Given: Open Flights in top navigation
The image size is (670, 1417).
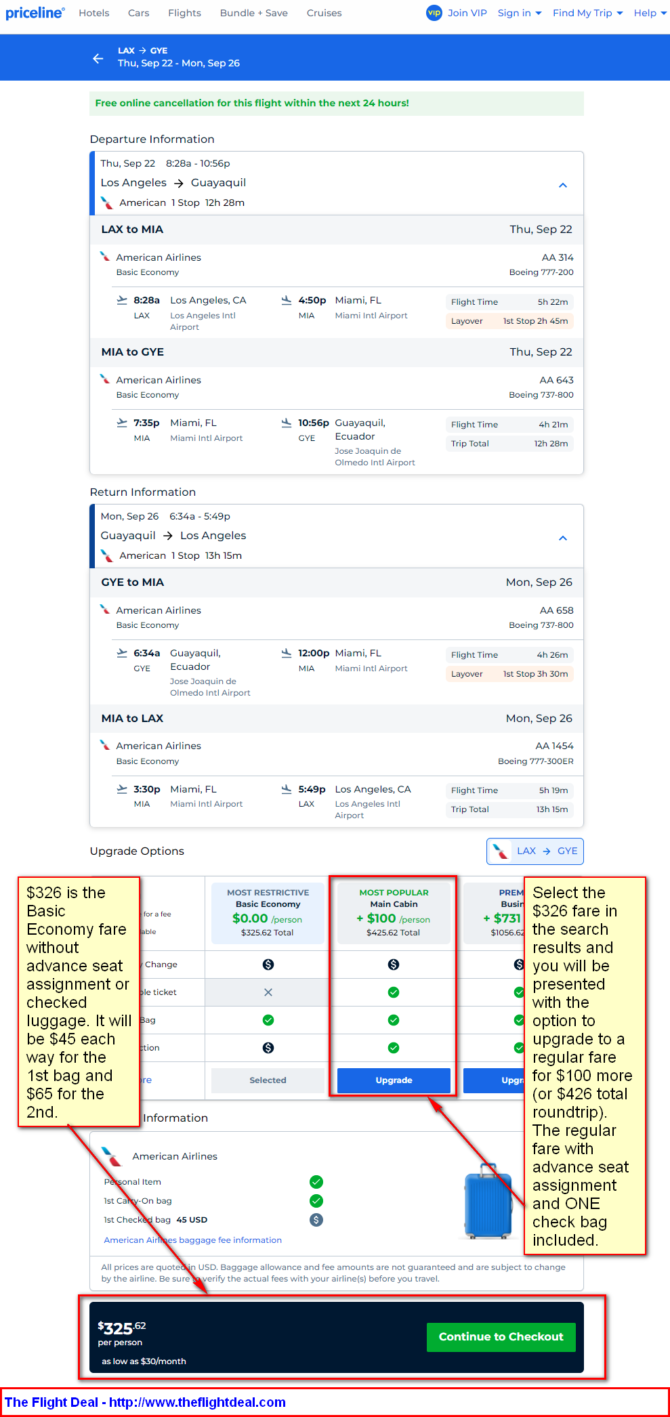Looking at the screenshot, I should click(185, 13).
